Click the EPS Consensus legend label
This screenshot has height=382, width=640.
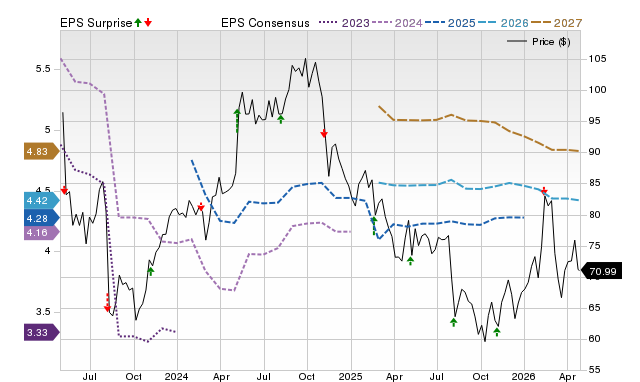click(x=265, y=23)
